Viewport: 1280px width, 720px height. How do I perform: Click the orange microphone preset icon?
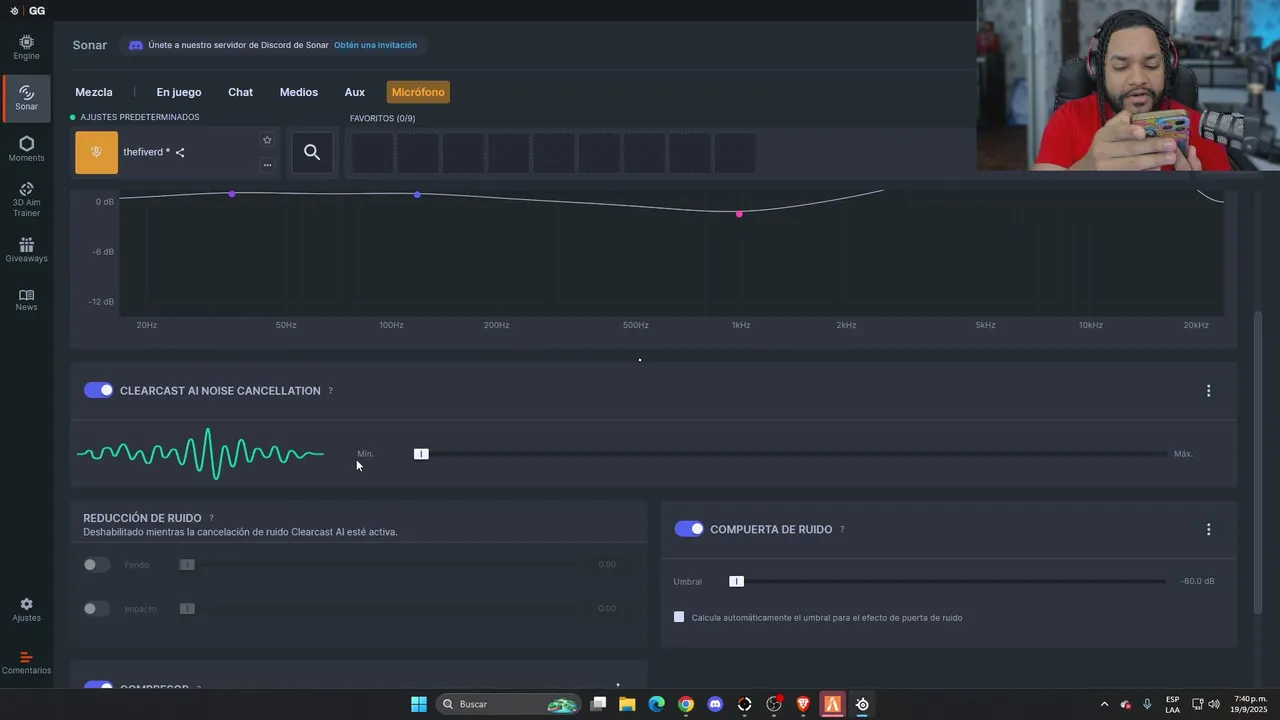point(96,153)
